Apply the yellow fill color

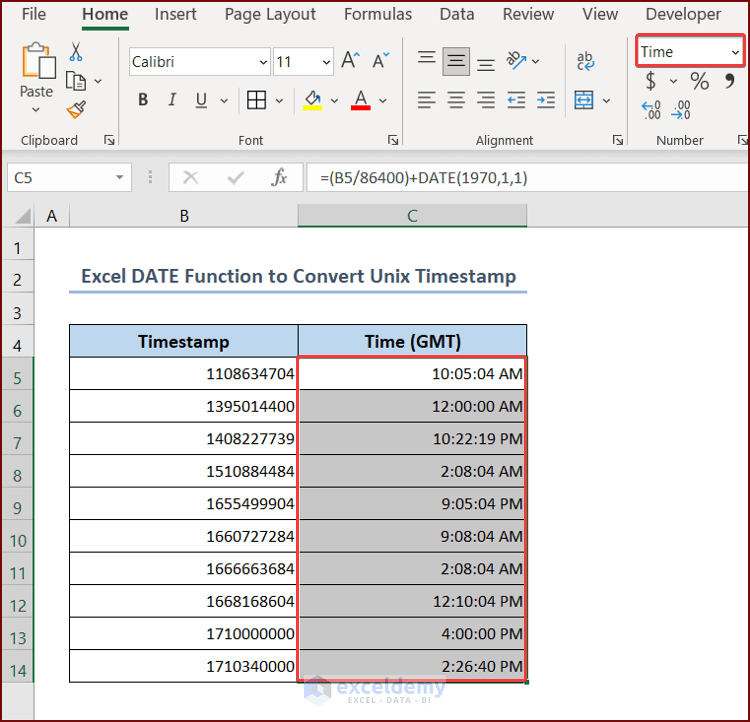[312, 100]
